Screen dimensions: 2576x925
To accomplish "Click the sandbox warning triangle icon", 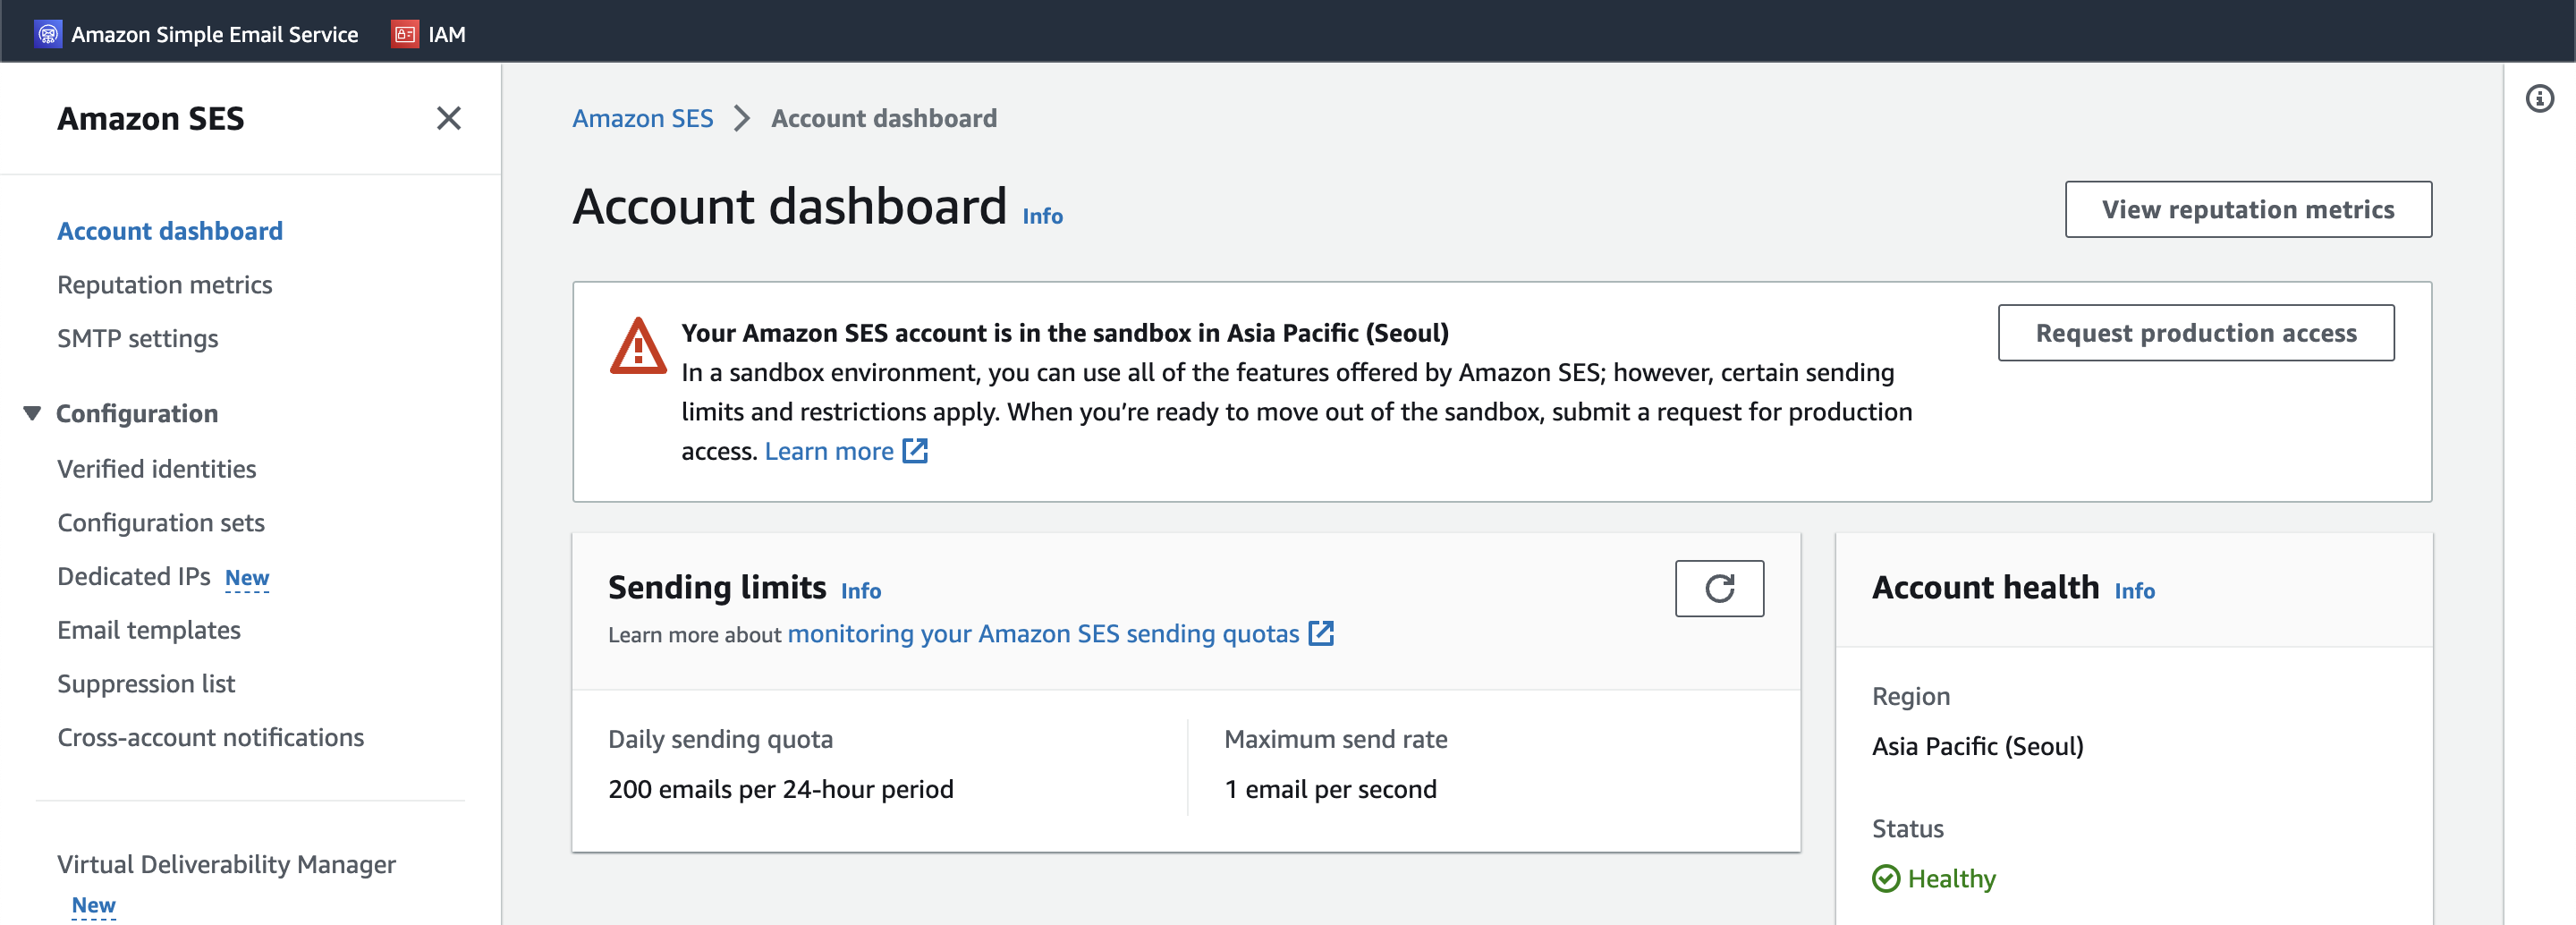I will tap(638, 346).
